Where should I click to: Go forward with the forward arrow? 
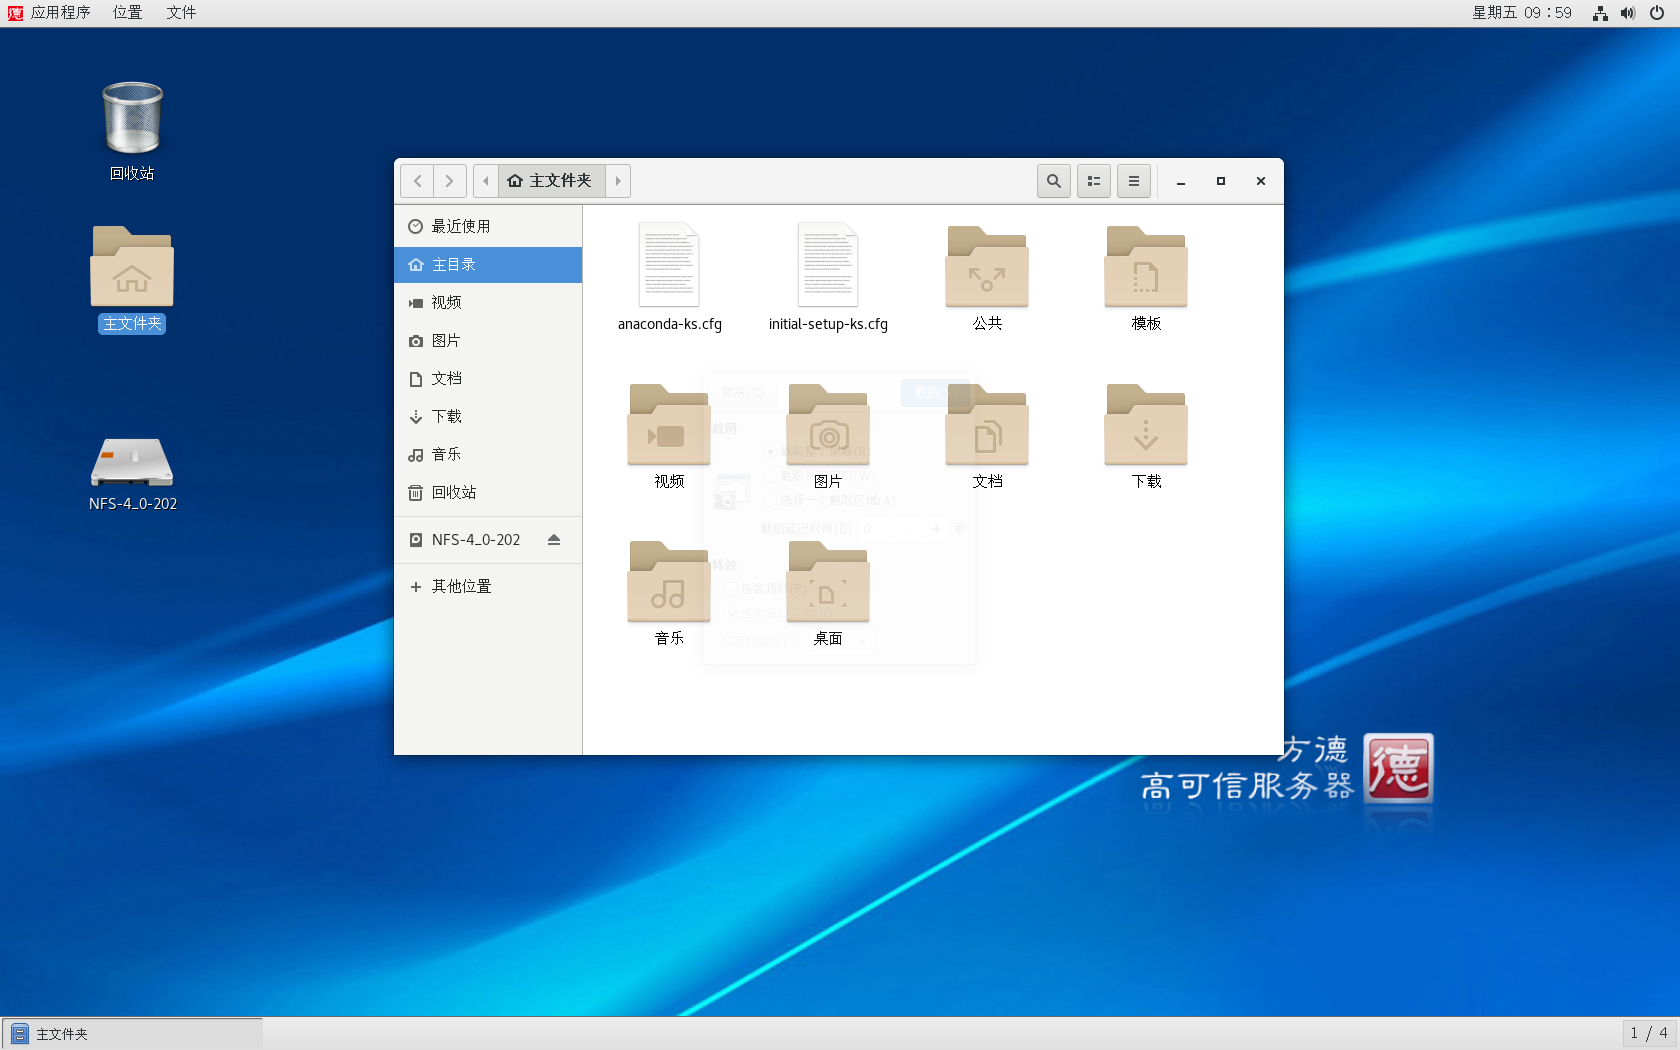click(449, 181)
